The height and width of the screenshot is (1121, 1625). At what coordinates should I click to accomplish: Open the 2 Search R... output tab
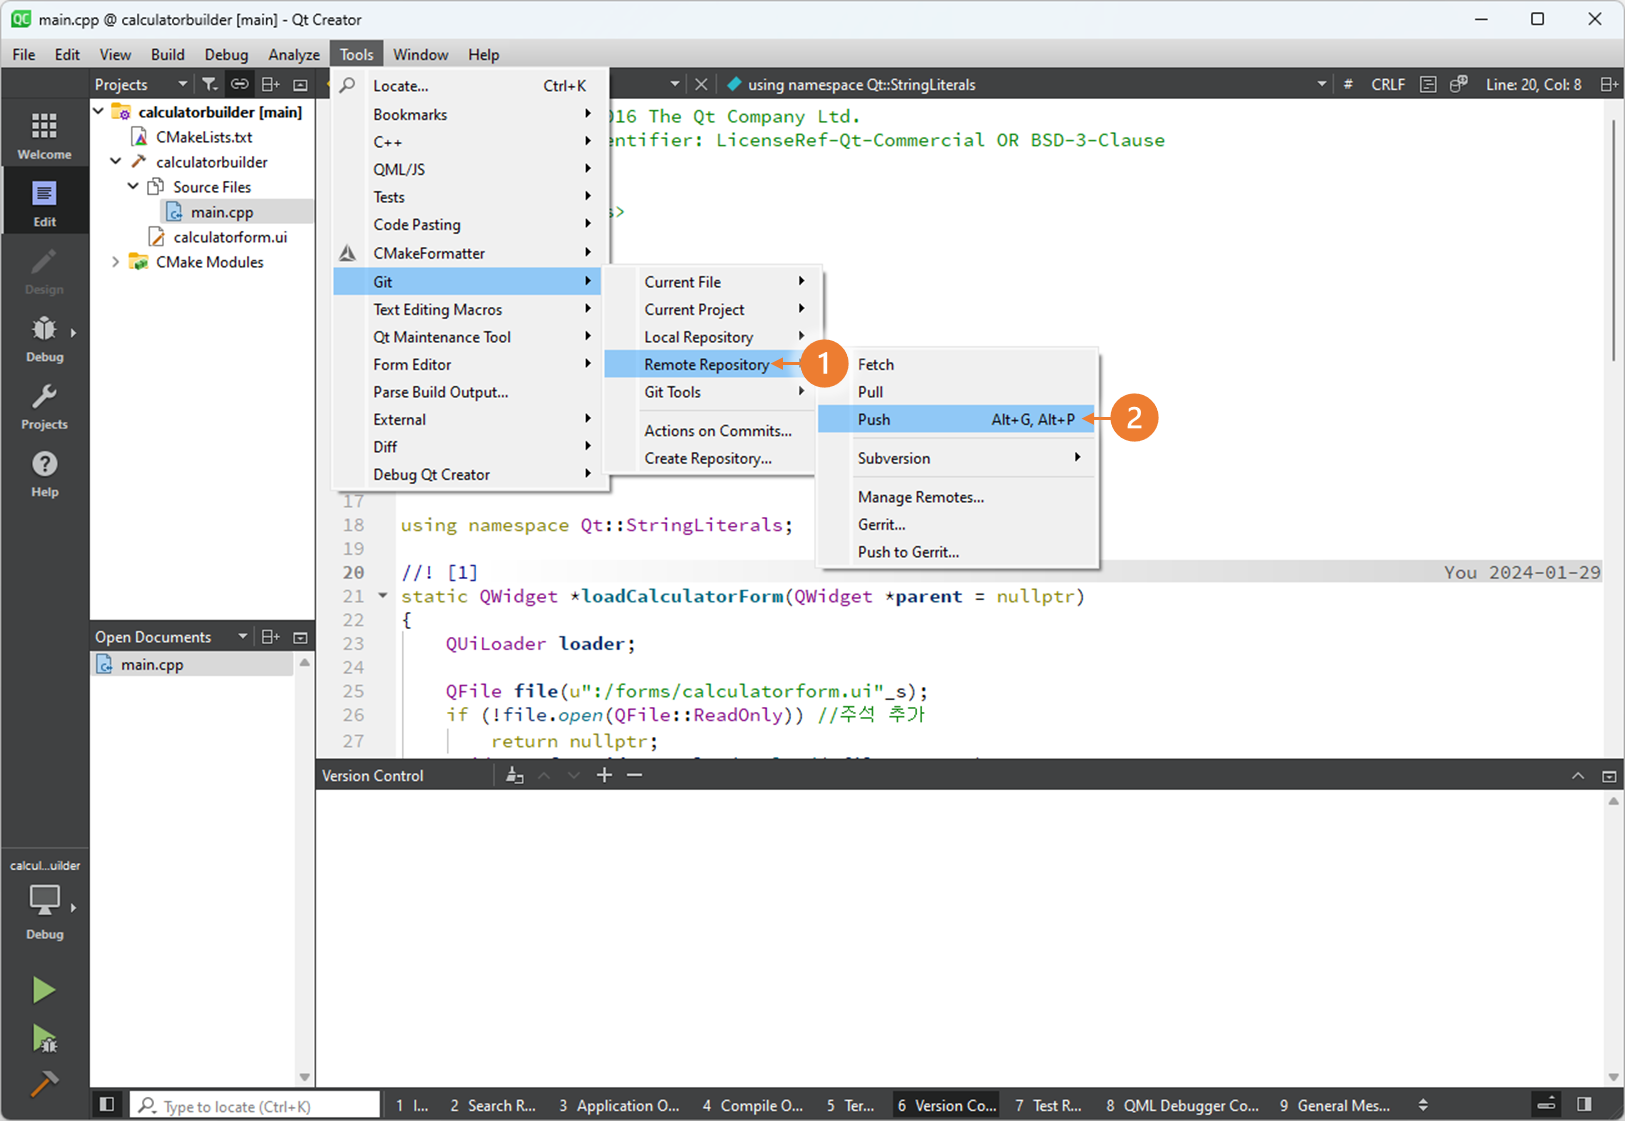(x=493, y=1105)
